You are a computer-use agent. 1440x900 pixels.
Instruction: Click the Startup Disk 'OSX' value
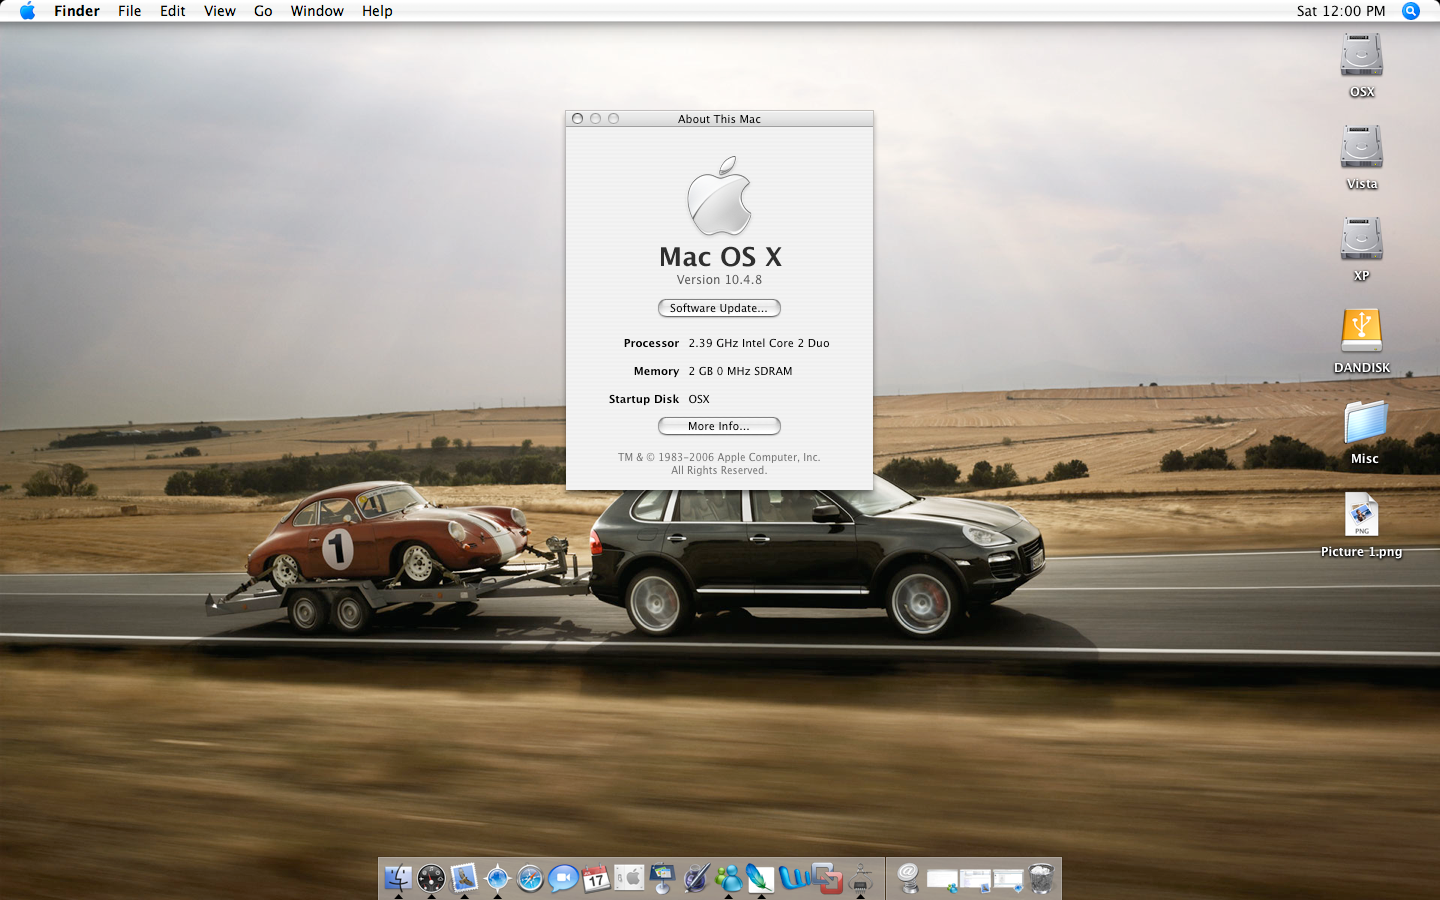pos(699,399)
